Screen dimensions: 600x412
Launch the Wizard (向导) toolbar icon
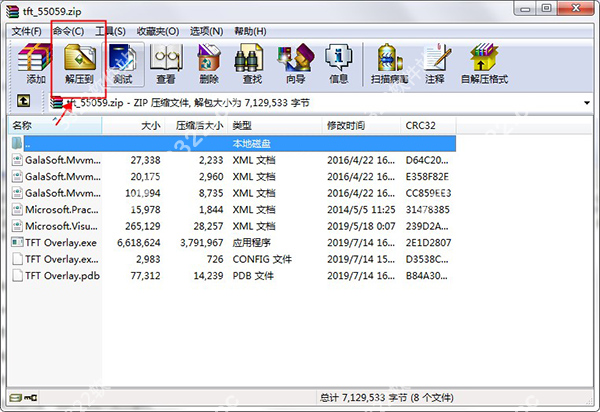click(295, 58)
